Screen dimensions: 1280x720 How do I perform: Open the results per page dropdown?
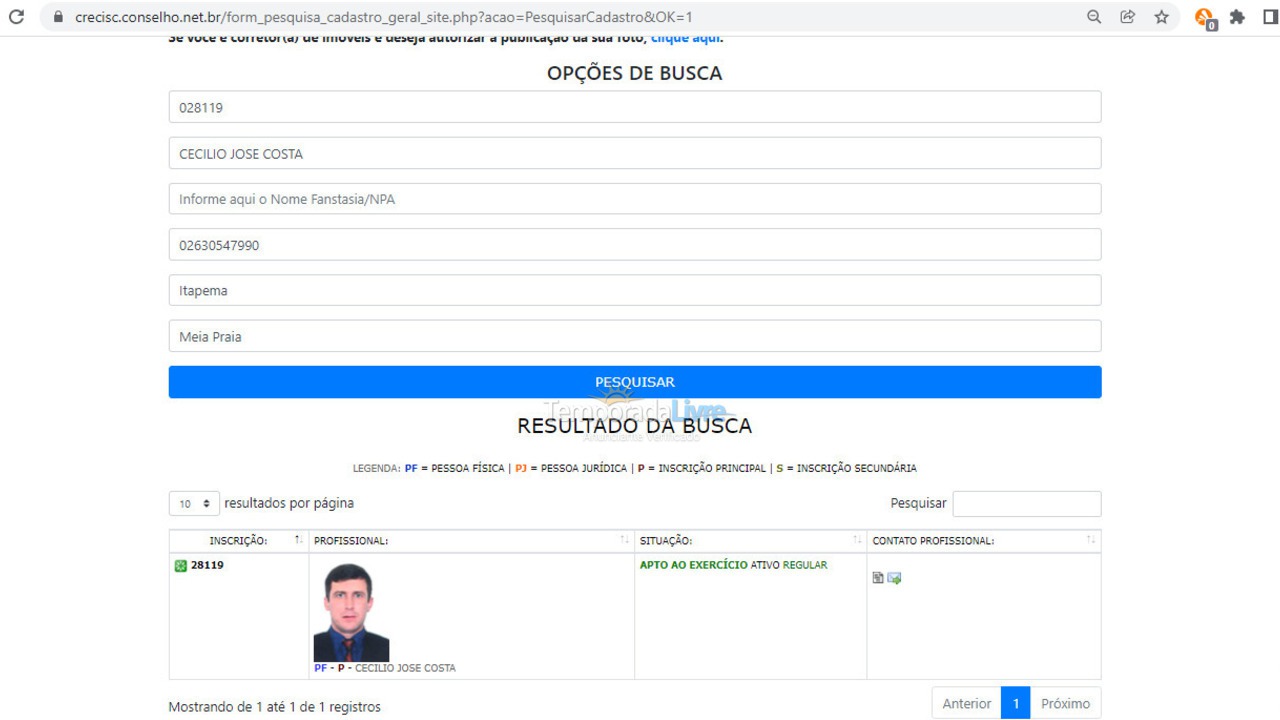193,503
